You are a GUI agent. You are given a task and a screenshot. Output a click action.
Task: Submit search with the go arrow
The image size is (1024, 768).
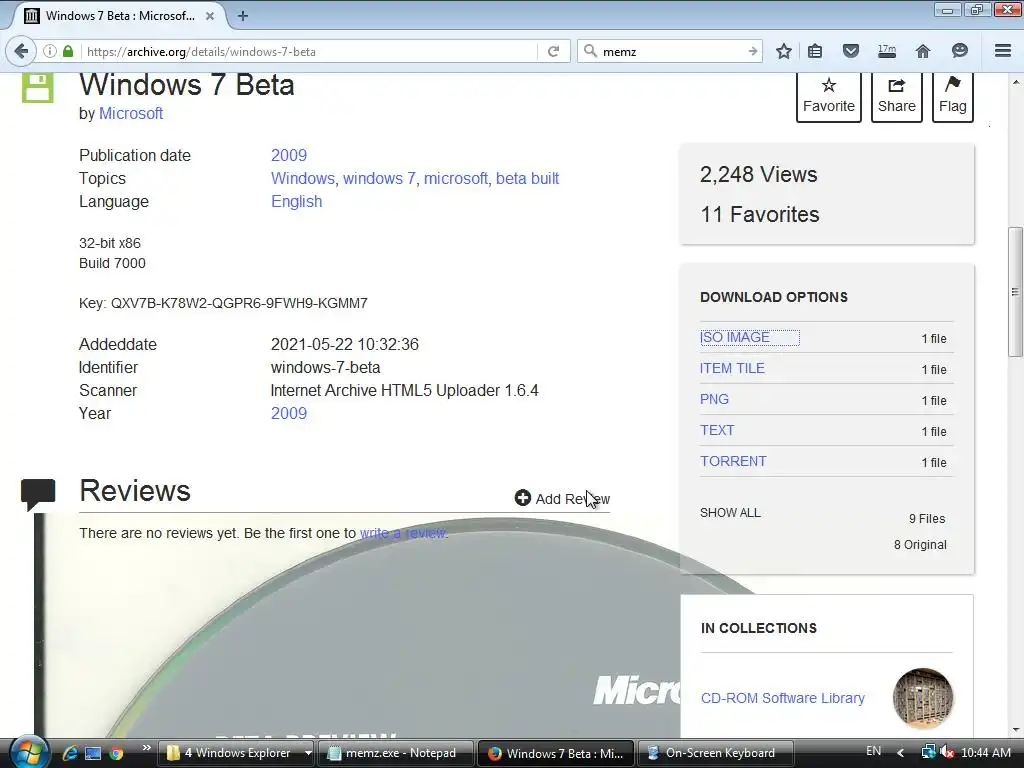coord(752,51)
